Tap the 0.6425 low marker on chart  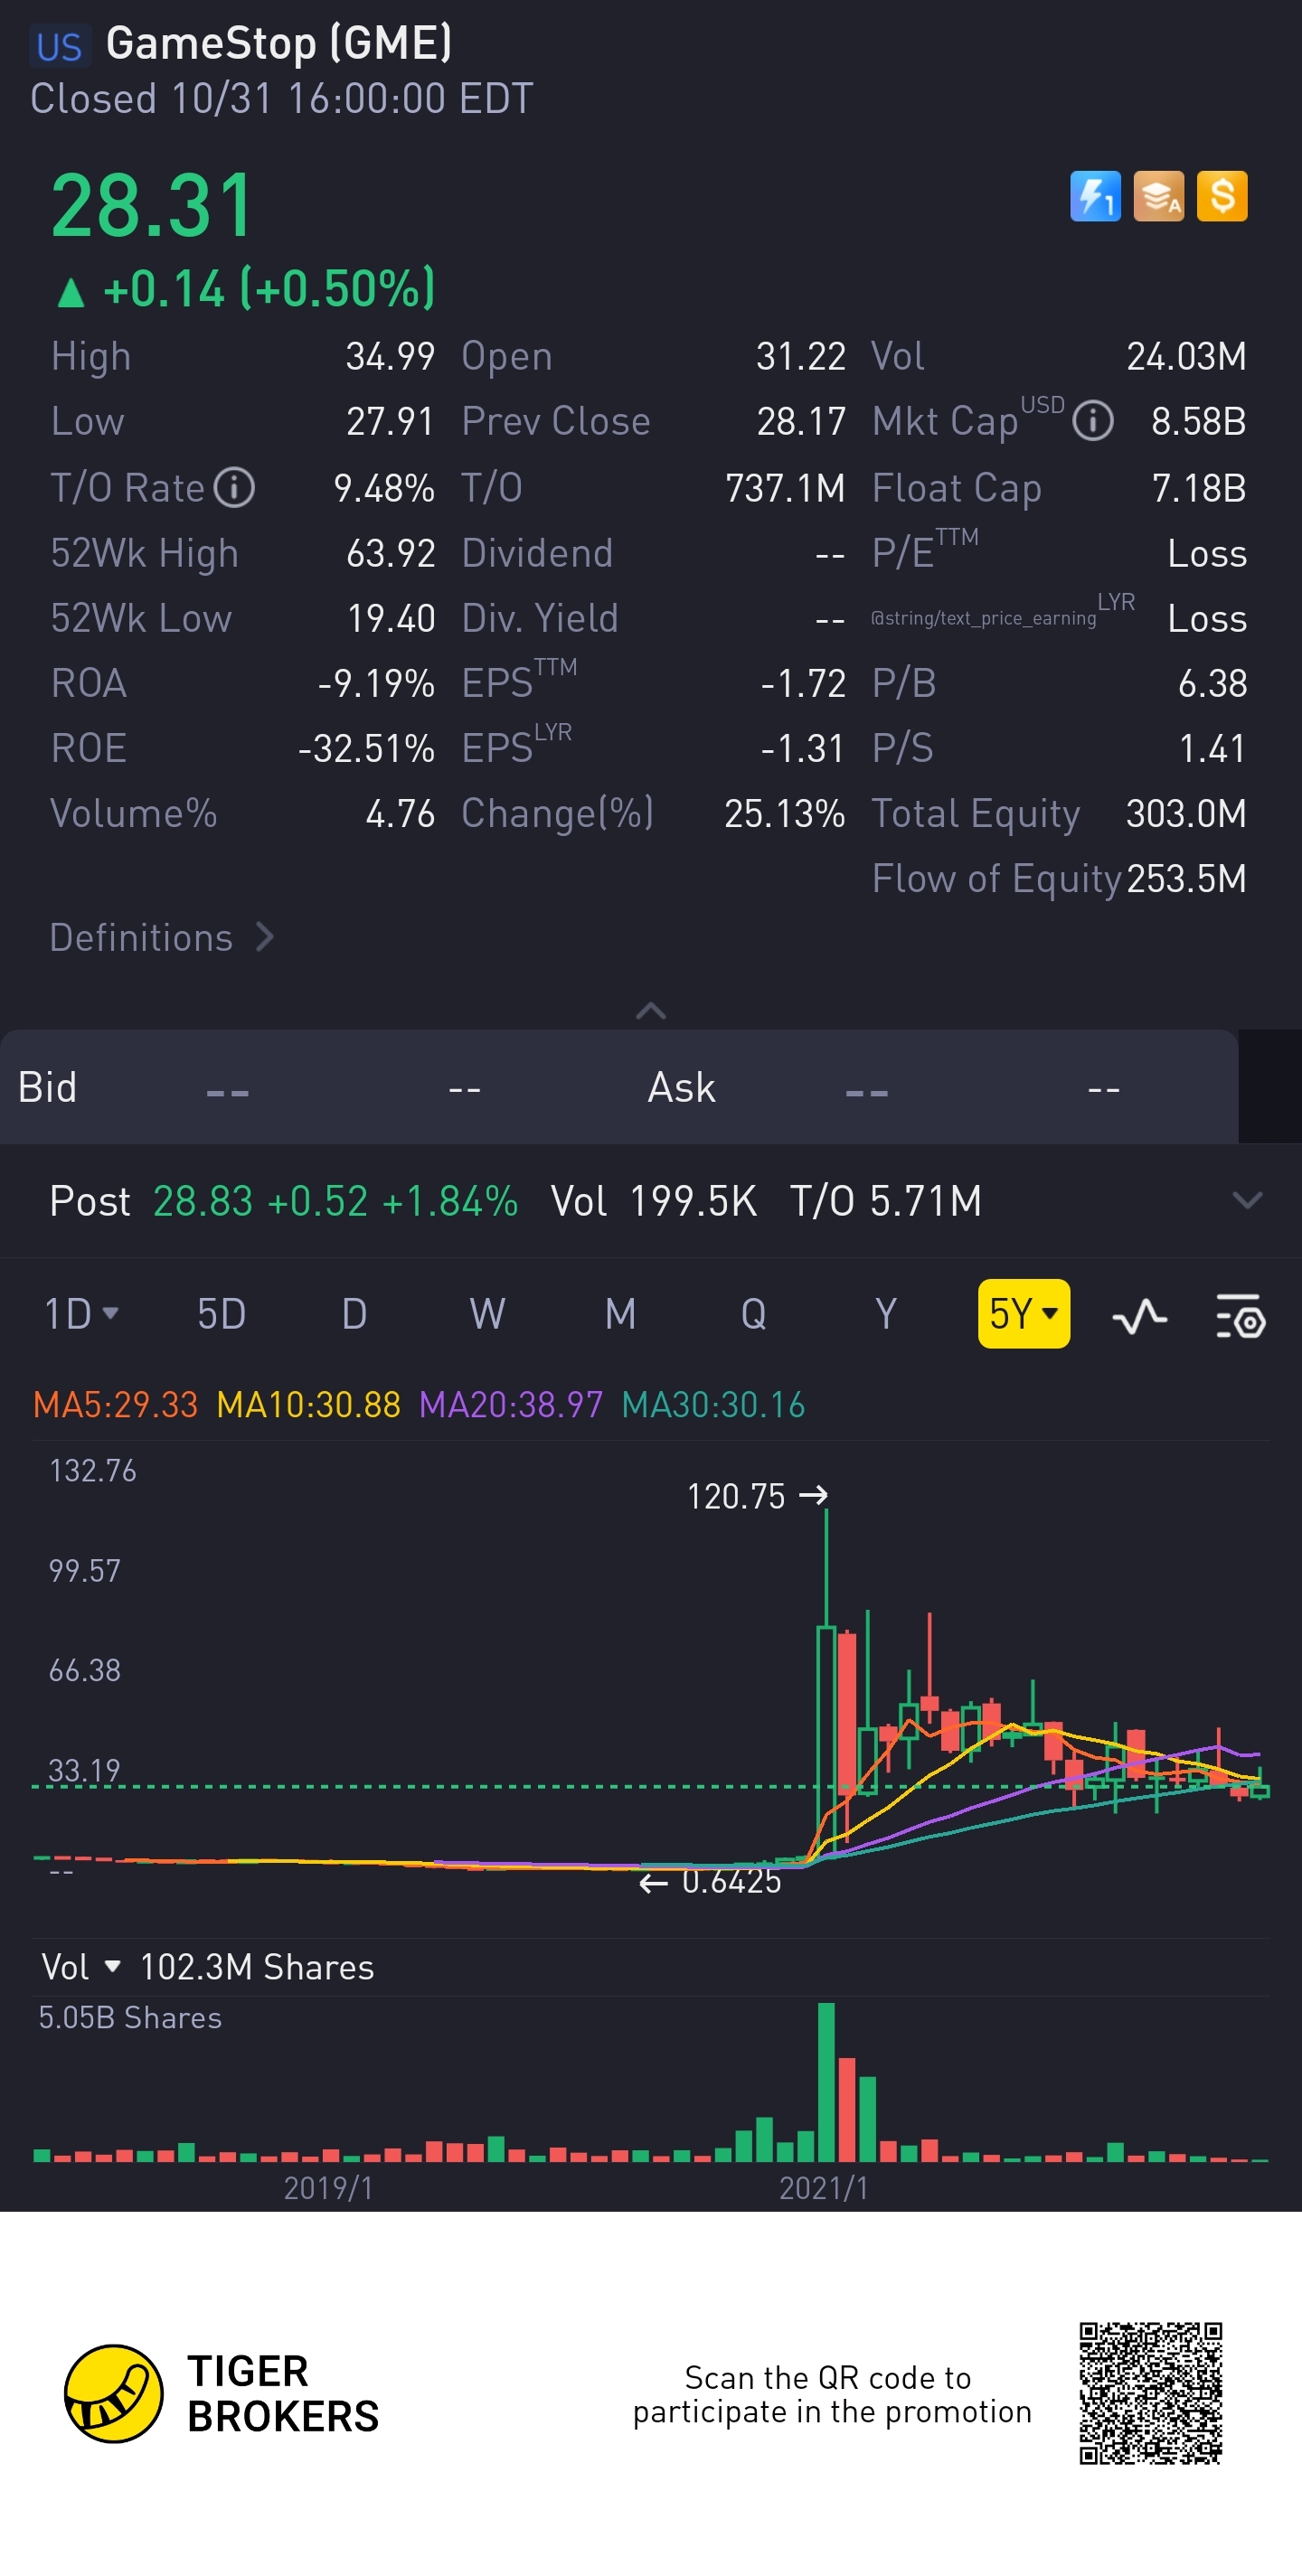(x=710, y=1882)
